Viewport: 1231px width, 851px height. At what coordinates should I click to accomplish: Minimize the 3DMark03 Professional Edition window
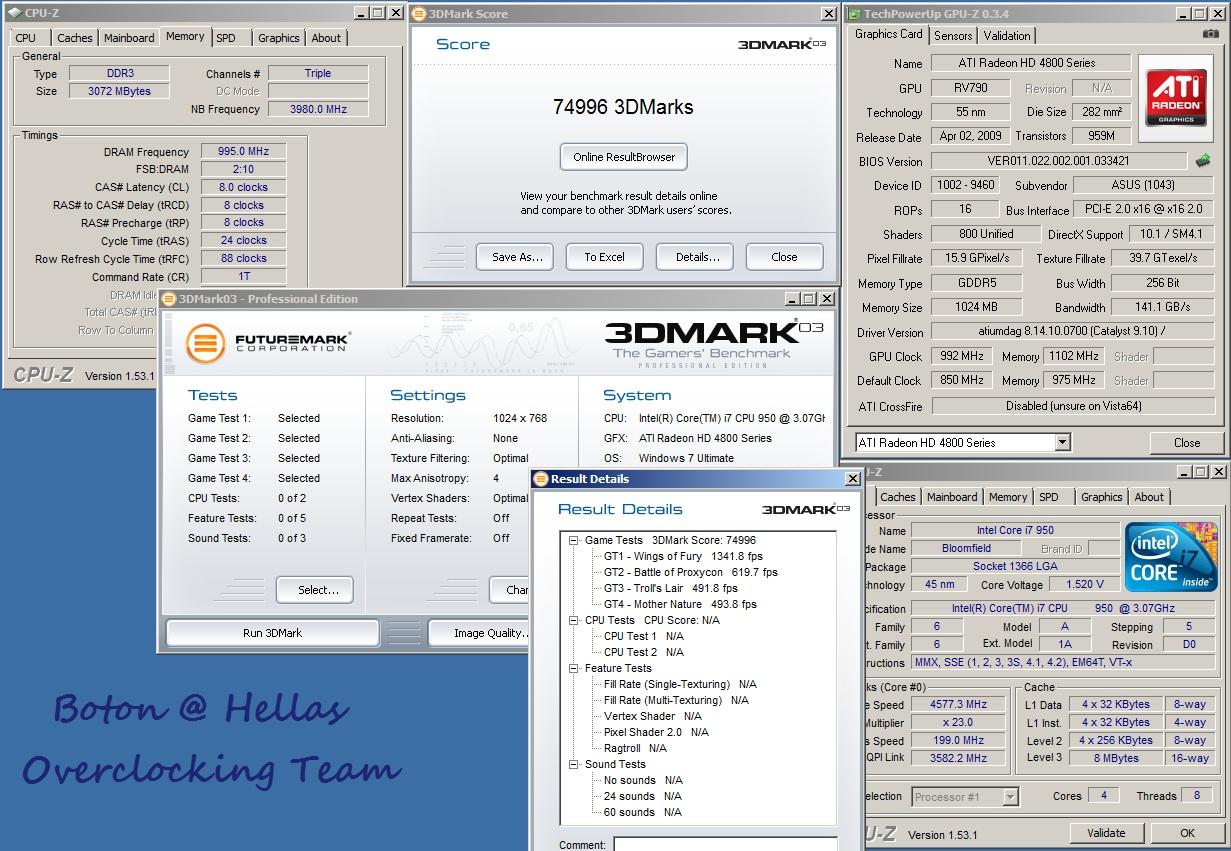pos(791,299)
